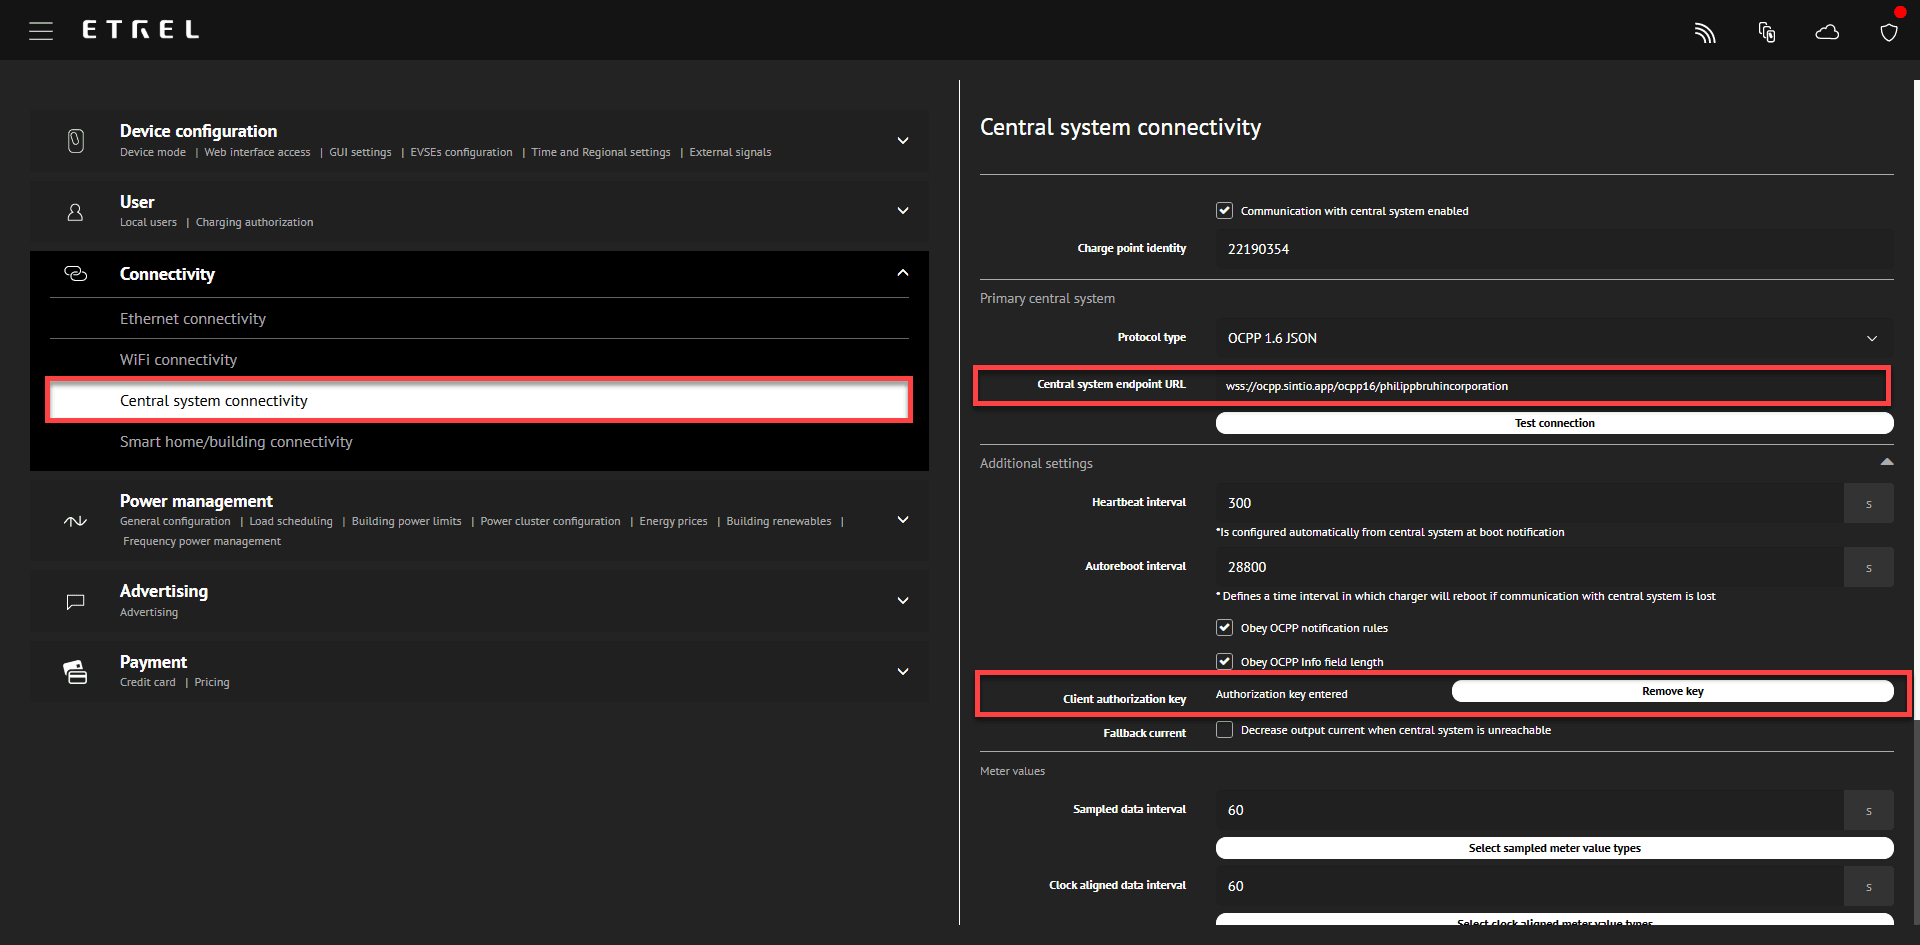
Task: Toggle Obey OCPP notification rules checkbox
Action: coord(1224,628)
